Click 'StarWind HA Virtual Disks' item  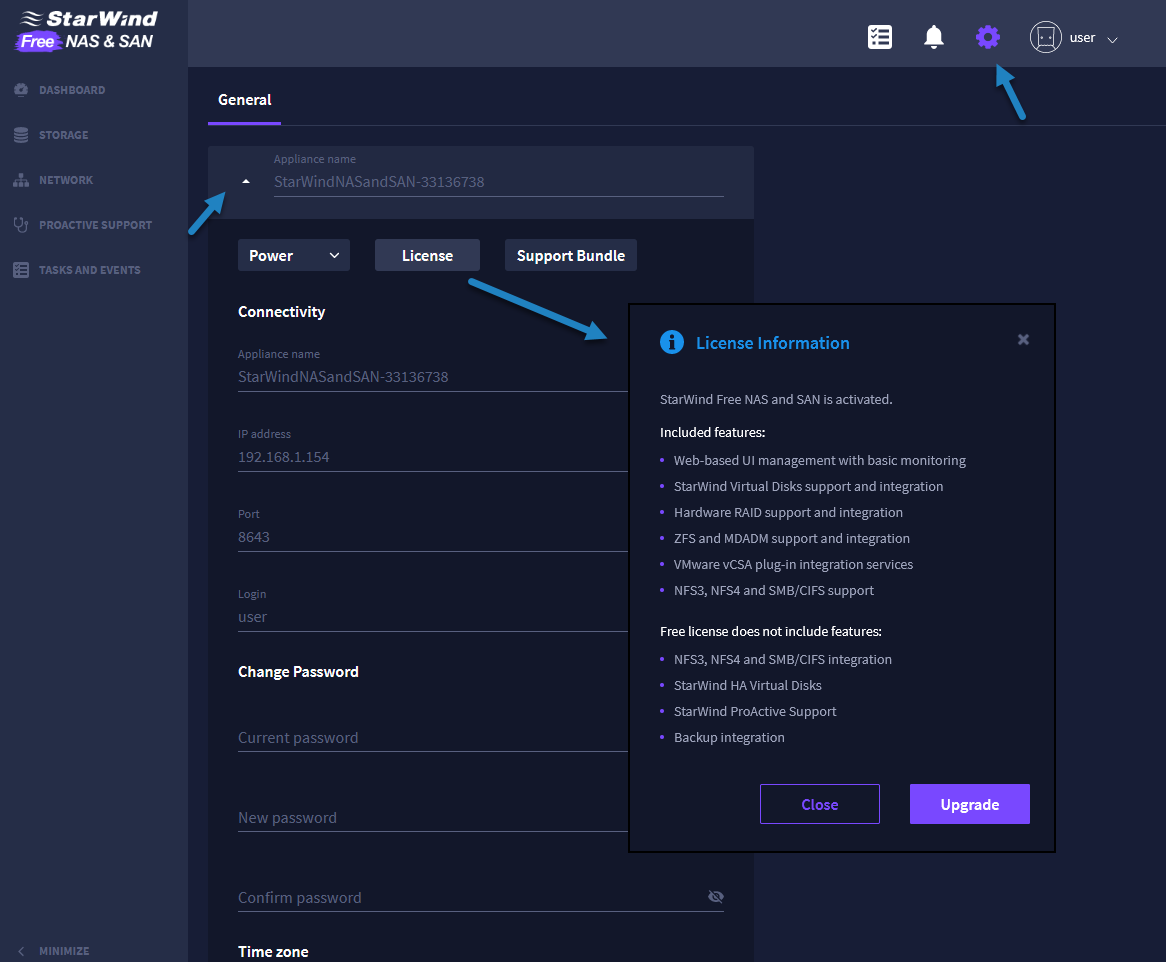747,685
